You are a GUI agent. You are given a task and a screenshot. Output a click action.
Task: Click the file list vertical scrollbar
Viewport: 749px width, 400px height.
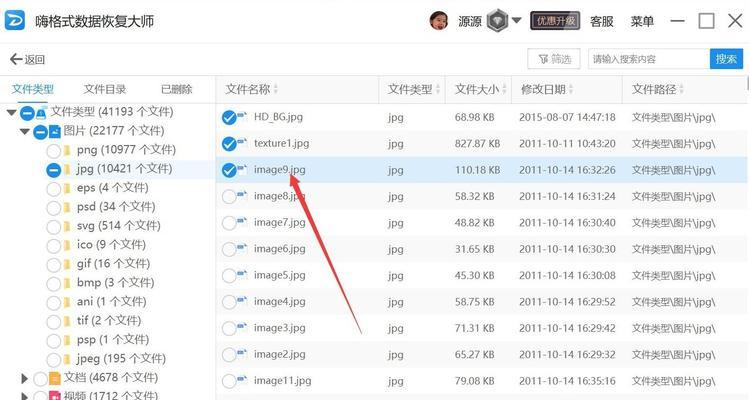tap(747, 84)
